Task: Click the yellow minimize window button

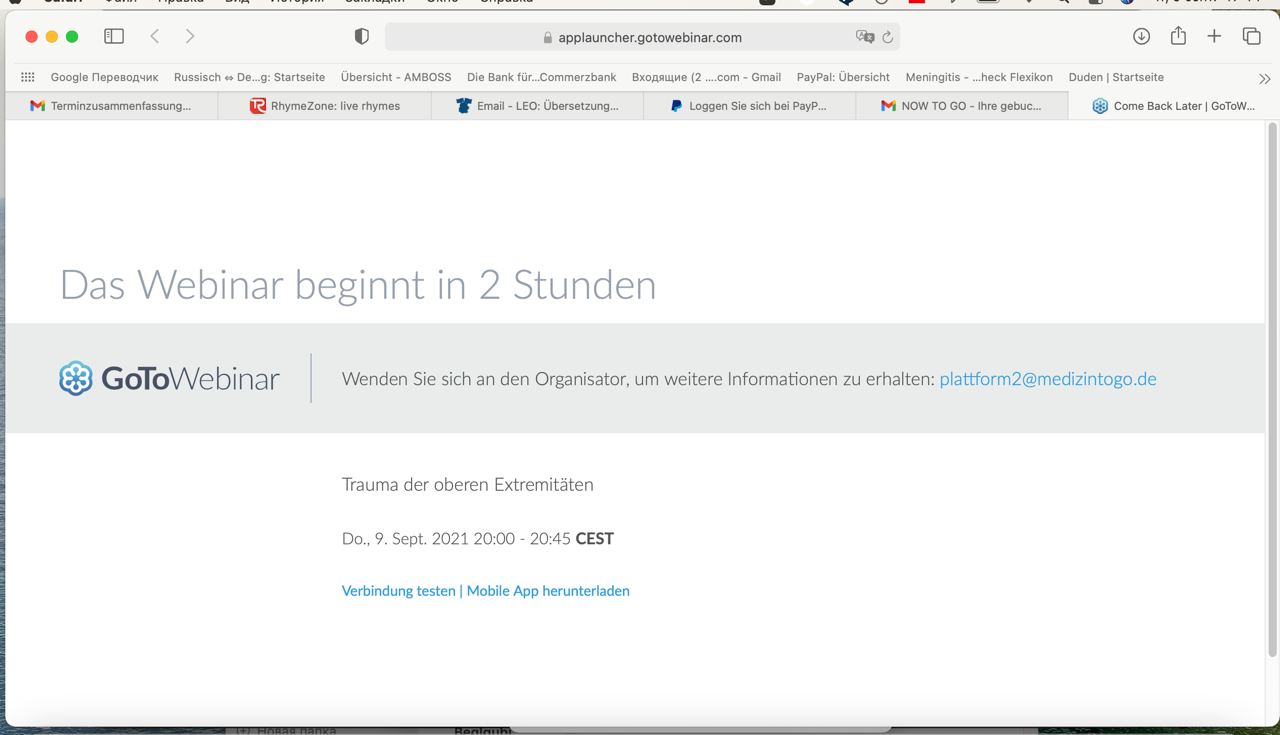Action: [x=52, y=36]
